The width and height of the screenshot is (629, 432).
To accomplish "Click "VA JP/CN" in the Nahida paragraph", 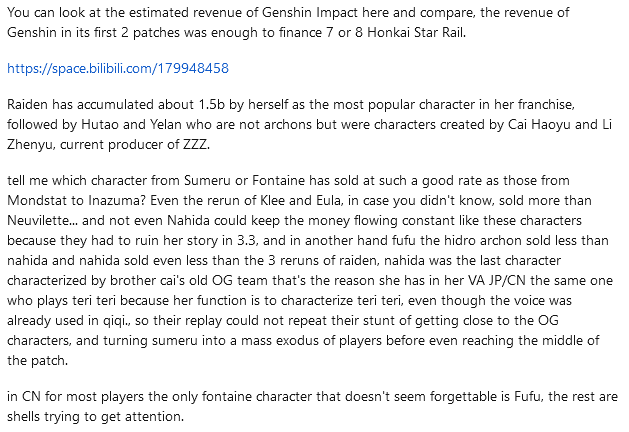I will coord(497,280).
